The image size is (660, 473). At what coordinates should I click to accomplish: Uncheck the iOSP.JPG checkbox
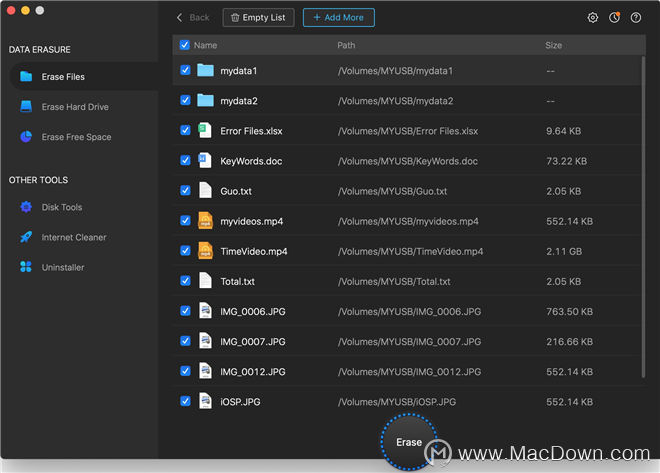[185, 401]
